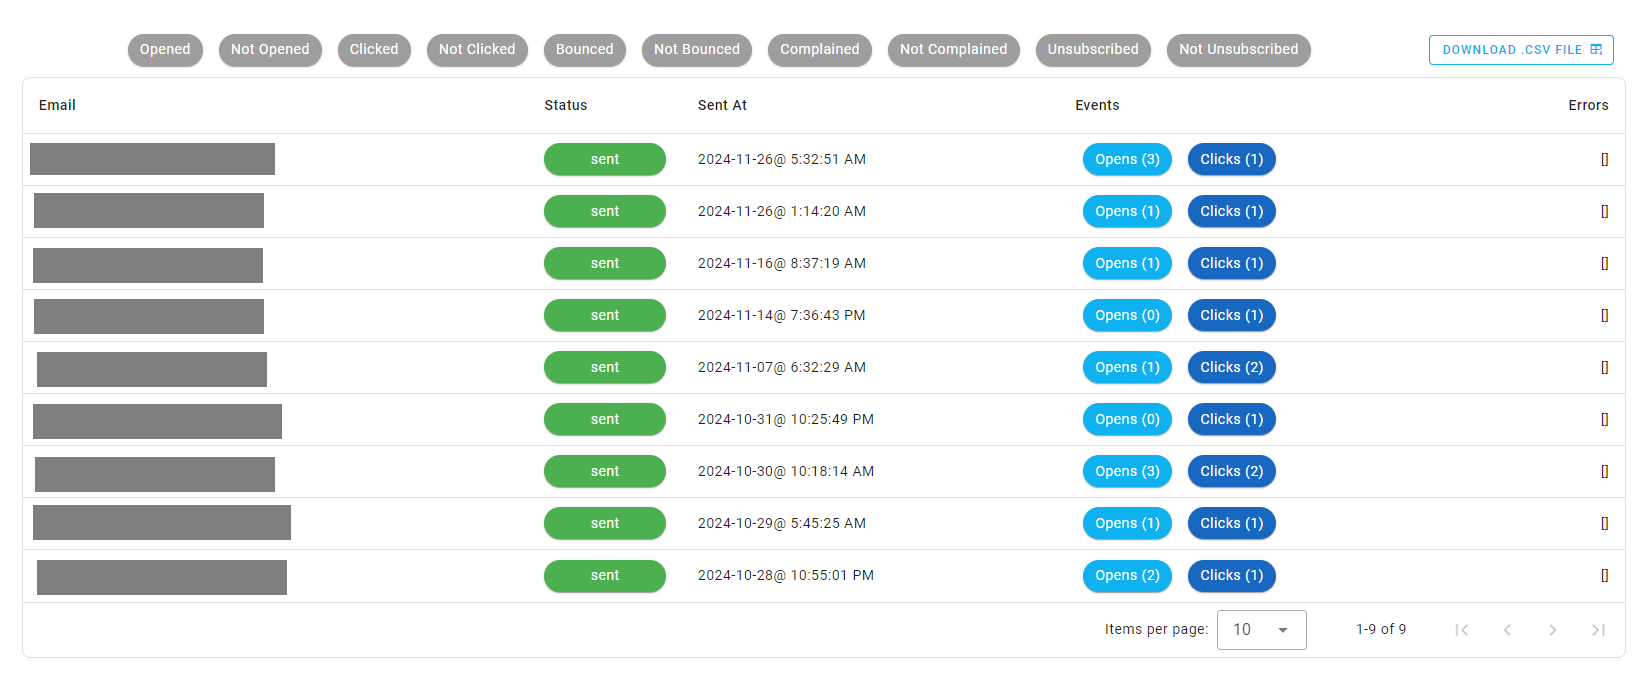Open Opens (1) for 2024-11-16 row
Viewport: 1644px width, 673px height.
coord(1127,263)
